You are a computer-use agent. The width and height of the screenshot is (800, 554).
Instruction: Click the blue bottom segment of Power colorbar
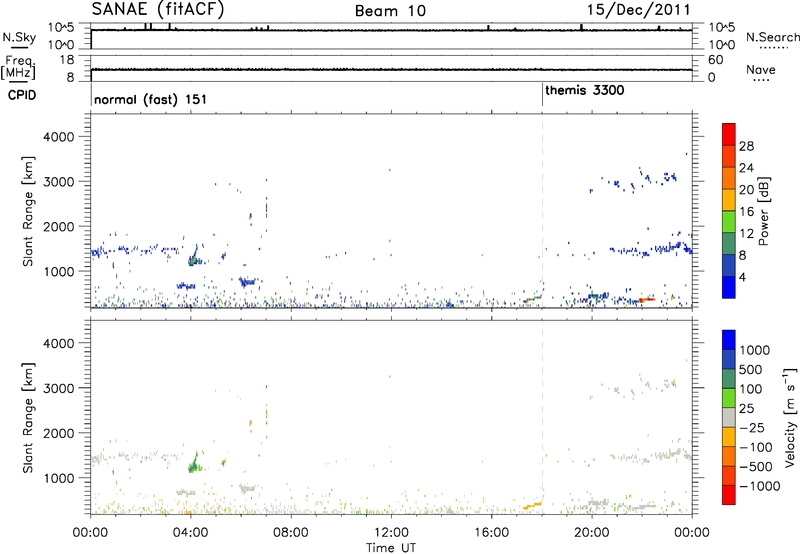tap(729, 287)
